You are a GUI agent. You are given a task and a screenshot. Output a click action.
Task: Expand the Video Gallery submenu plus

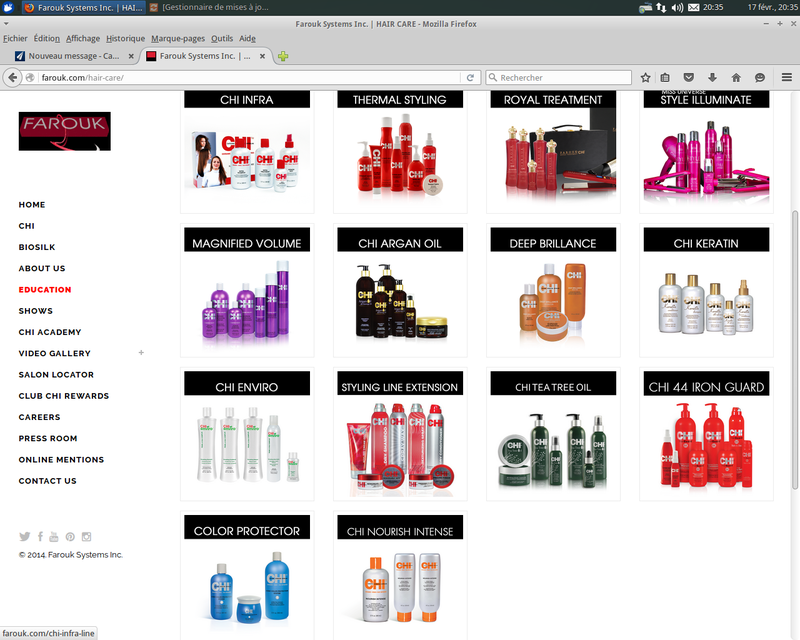pyautogui.click(x=141, y=353)
